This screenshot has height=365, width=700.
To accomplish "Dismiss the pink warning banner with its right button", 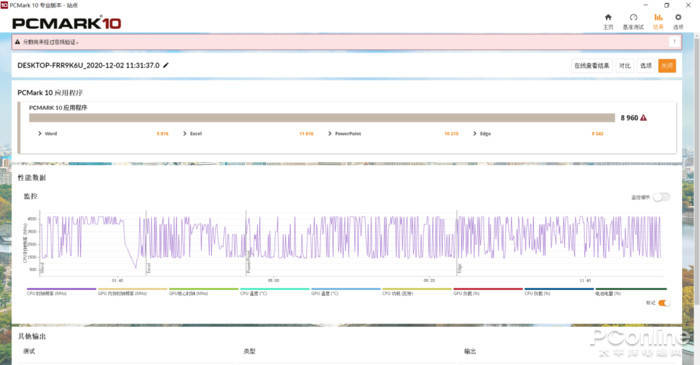I will [674, 42].
